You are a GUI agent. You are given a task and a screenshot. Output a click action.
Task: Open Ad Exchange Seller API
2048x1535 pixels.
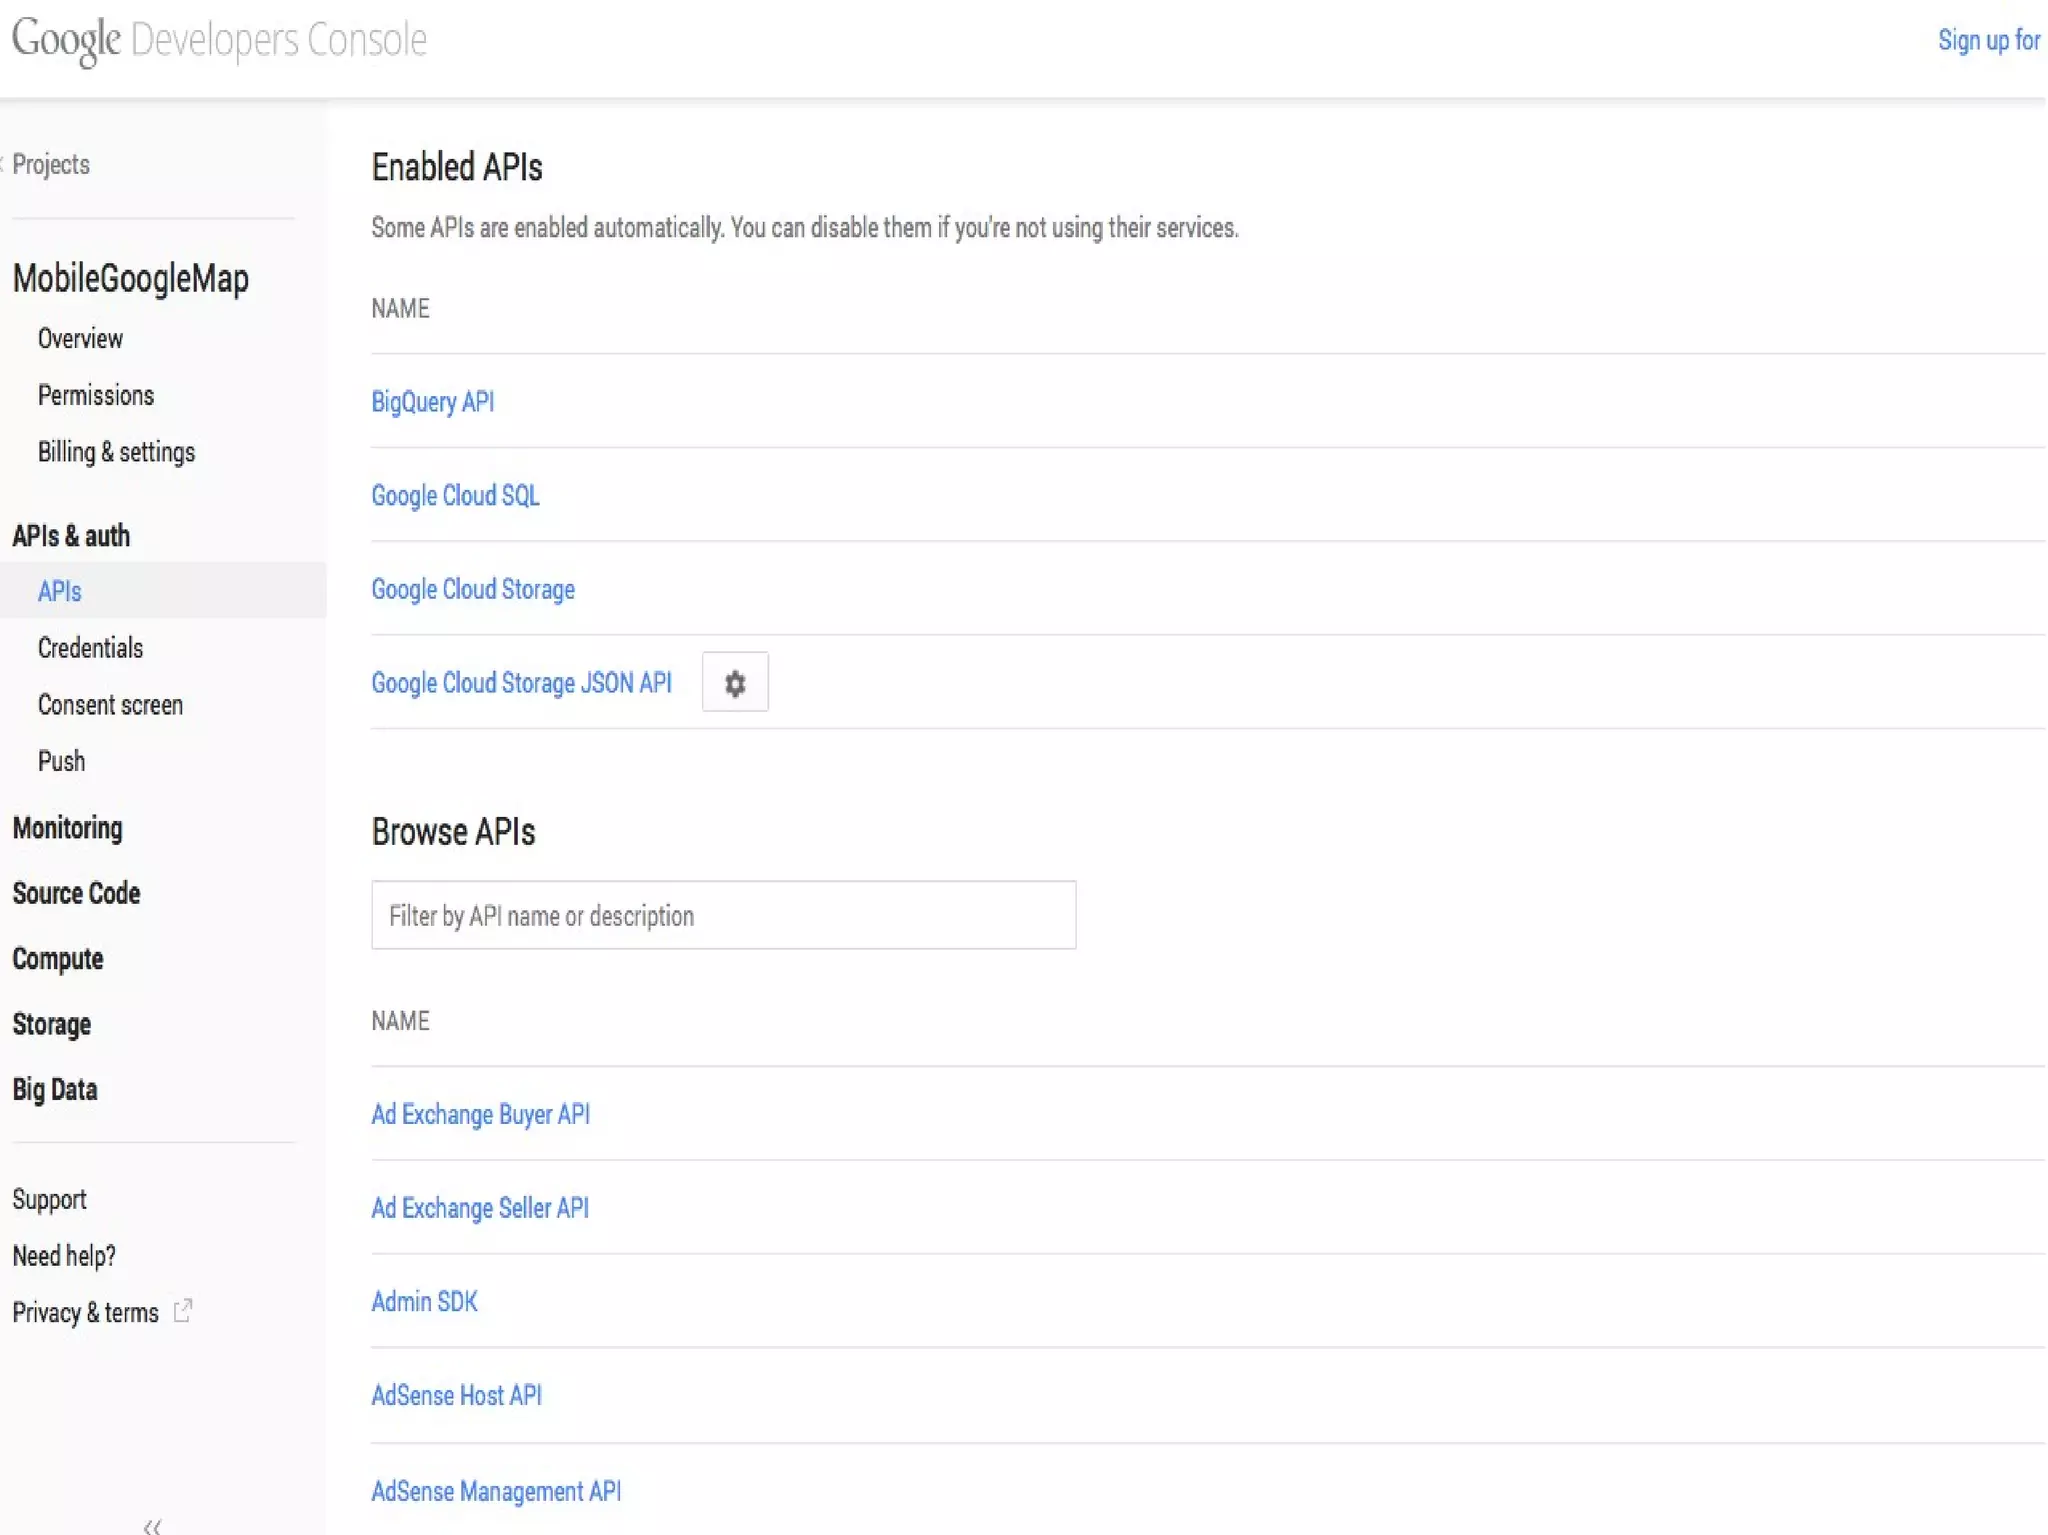click(x=480, y=1208)
